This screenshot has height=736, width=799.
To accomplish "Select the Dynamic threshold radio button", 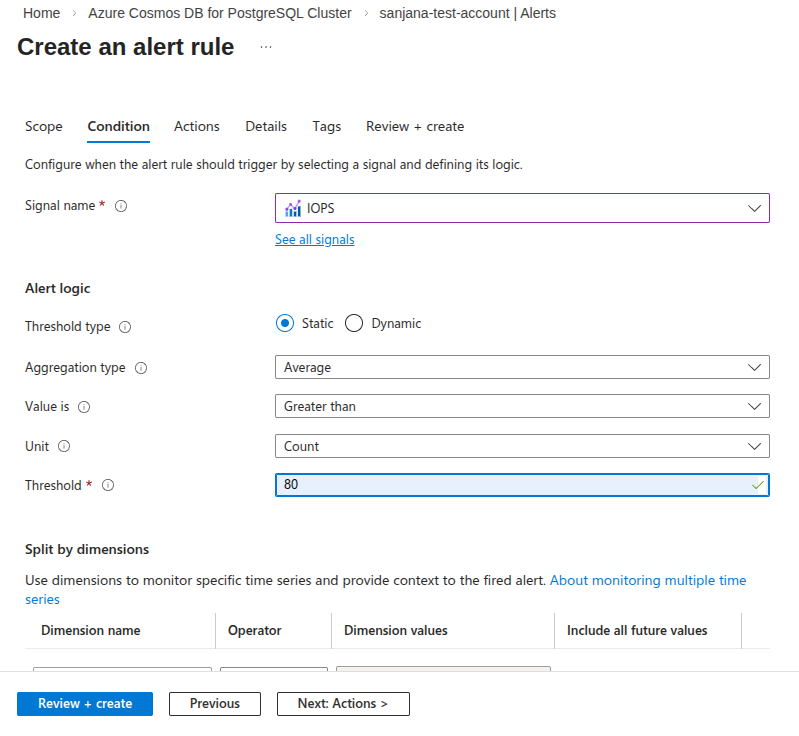I will tap(353, 323).
